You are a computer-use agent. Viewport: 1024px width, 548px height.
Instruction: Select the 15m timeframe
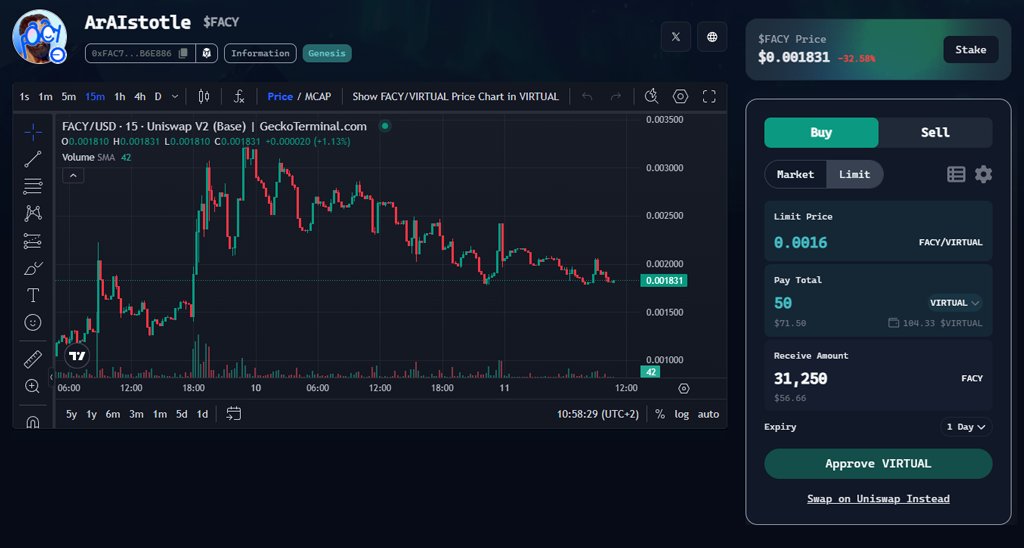click(x=95, y=97)
